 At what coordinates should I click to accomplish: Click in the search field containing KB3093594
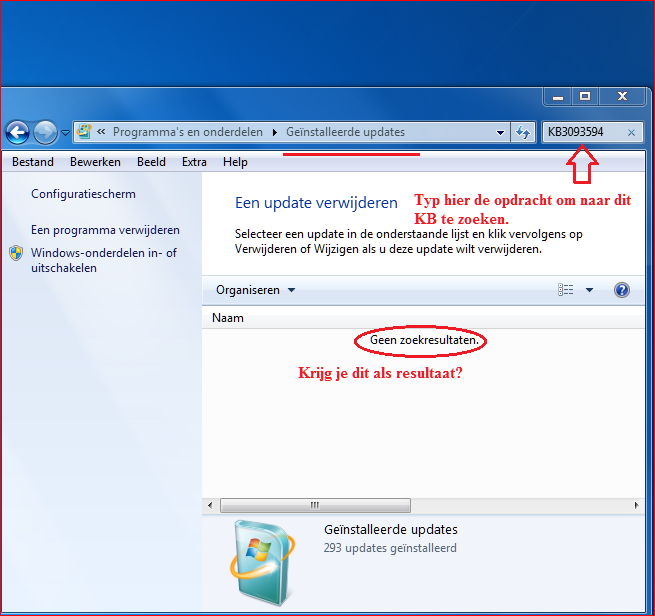583,132
